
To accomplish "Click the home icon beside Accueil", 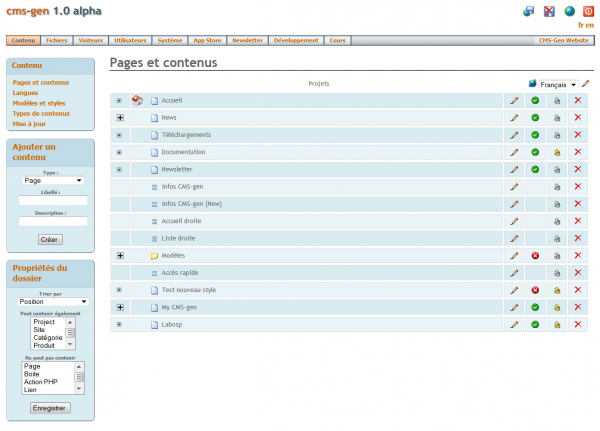I will (x=137, y=101).
